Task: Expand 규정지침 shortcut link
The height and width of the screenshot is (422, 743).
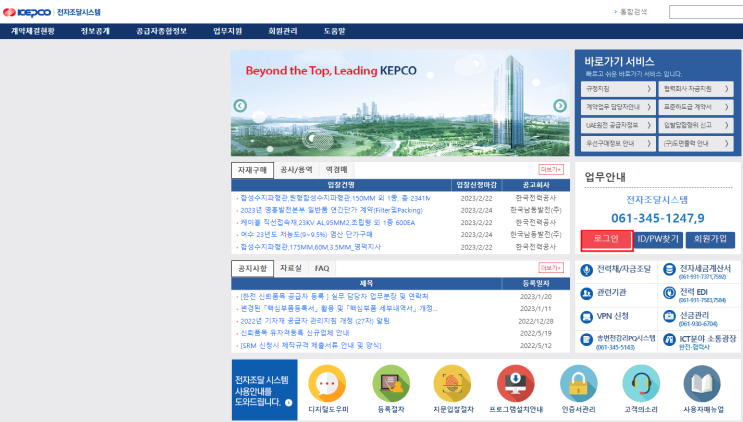Action: click(616, 88)
